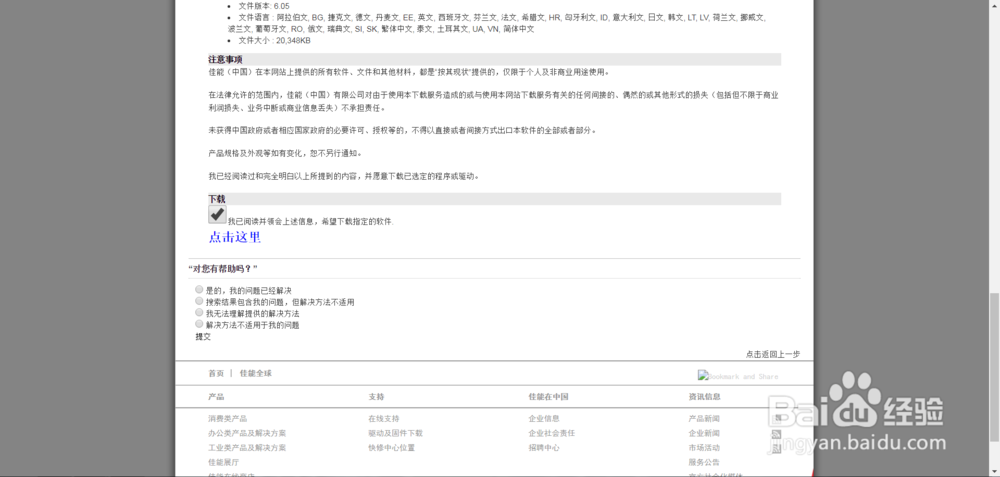Select radio 是的，我的问题已经解决
The width and height of the screenshot is (1000, 477).
coord(199,290)
